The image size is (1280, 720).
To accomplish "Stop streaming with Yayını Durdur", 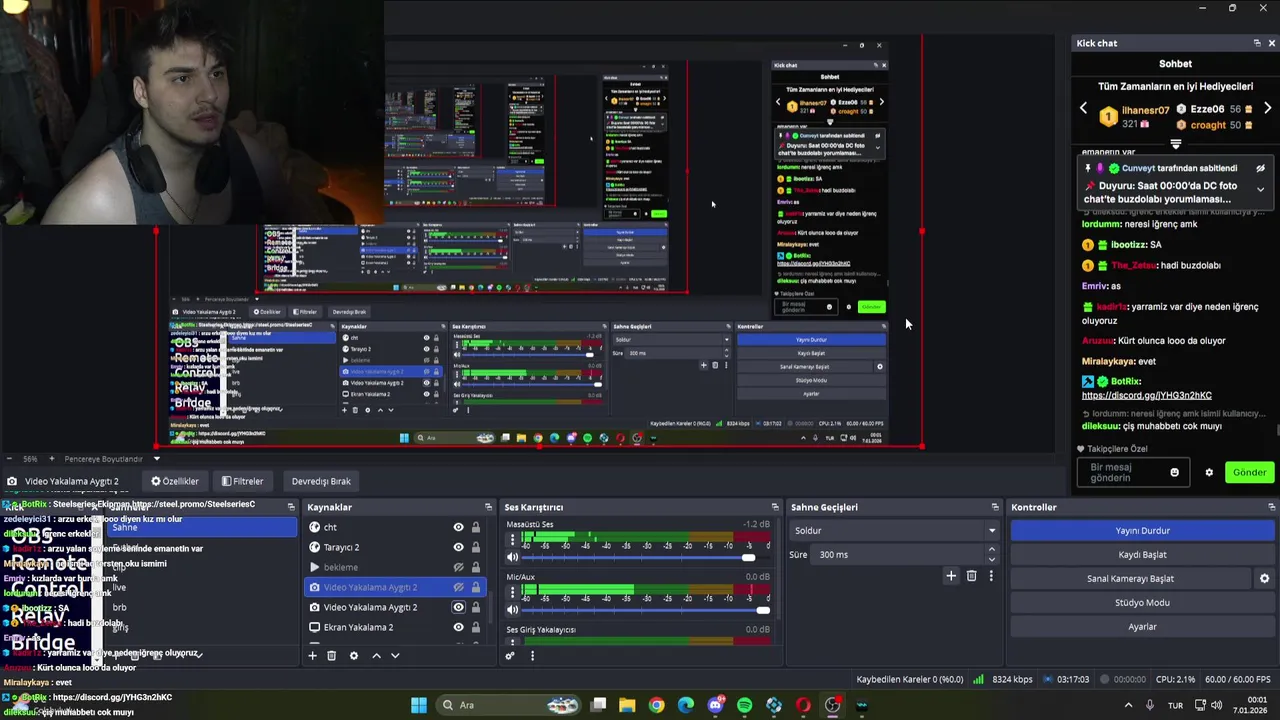I will [1142, 531].
